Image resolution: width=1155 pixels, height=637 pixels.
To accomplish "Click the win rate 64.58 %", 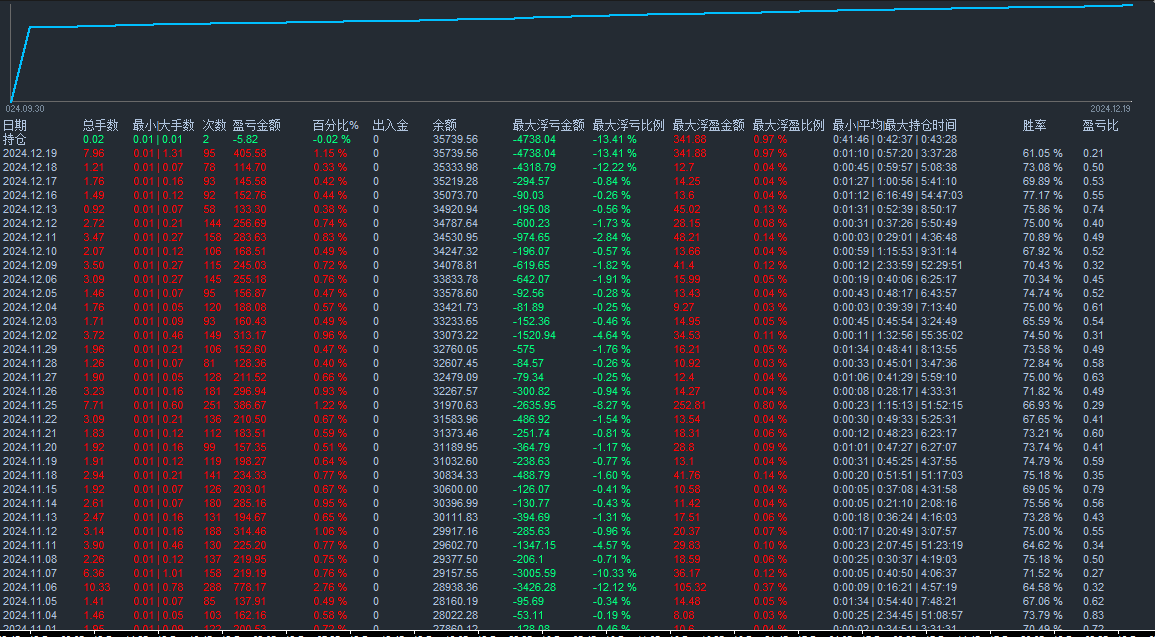I will pos(1043,587).
